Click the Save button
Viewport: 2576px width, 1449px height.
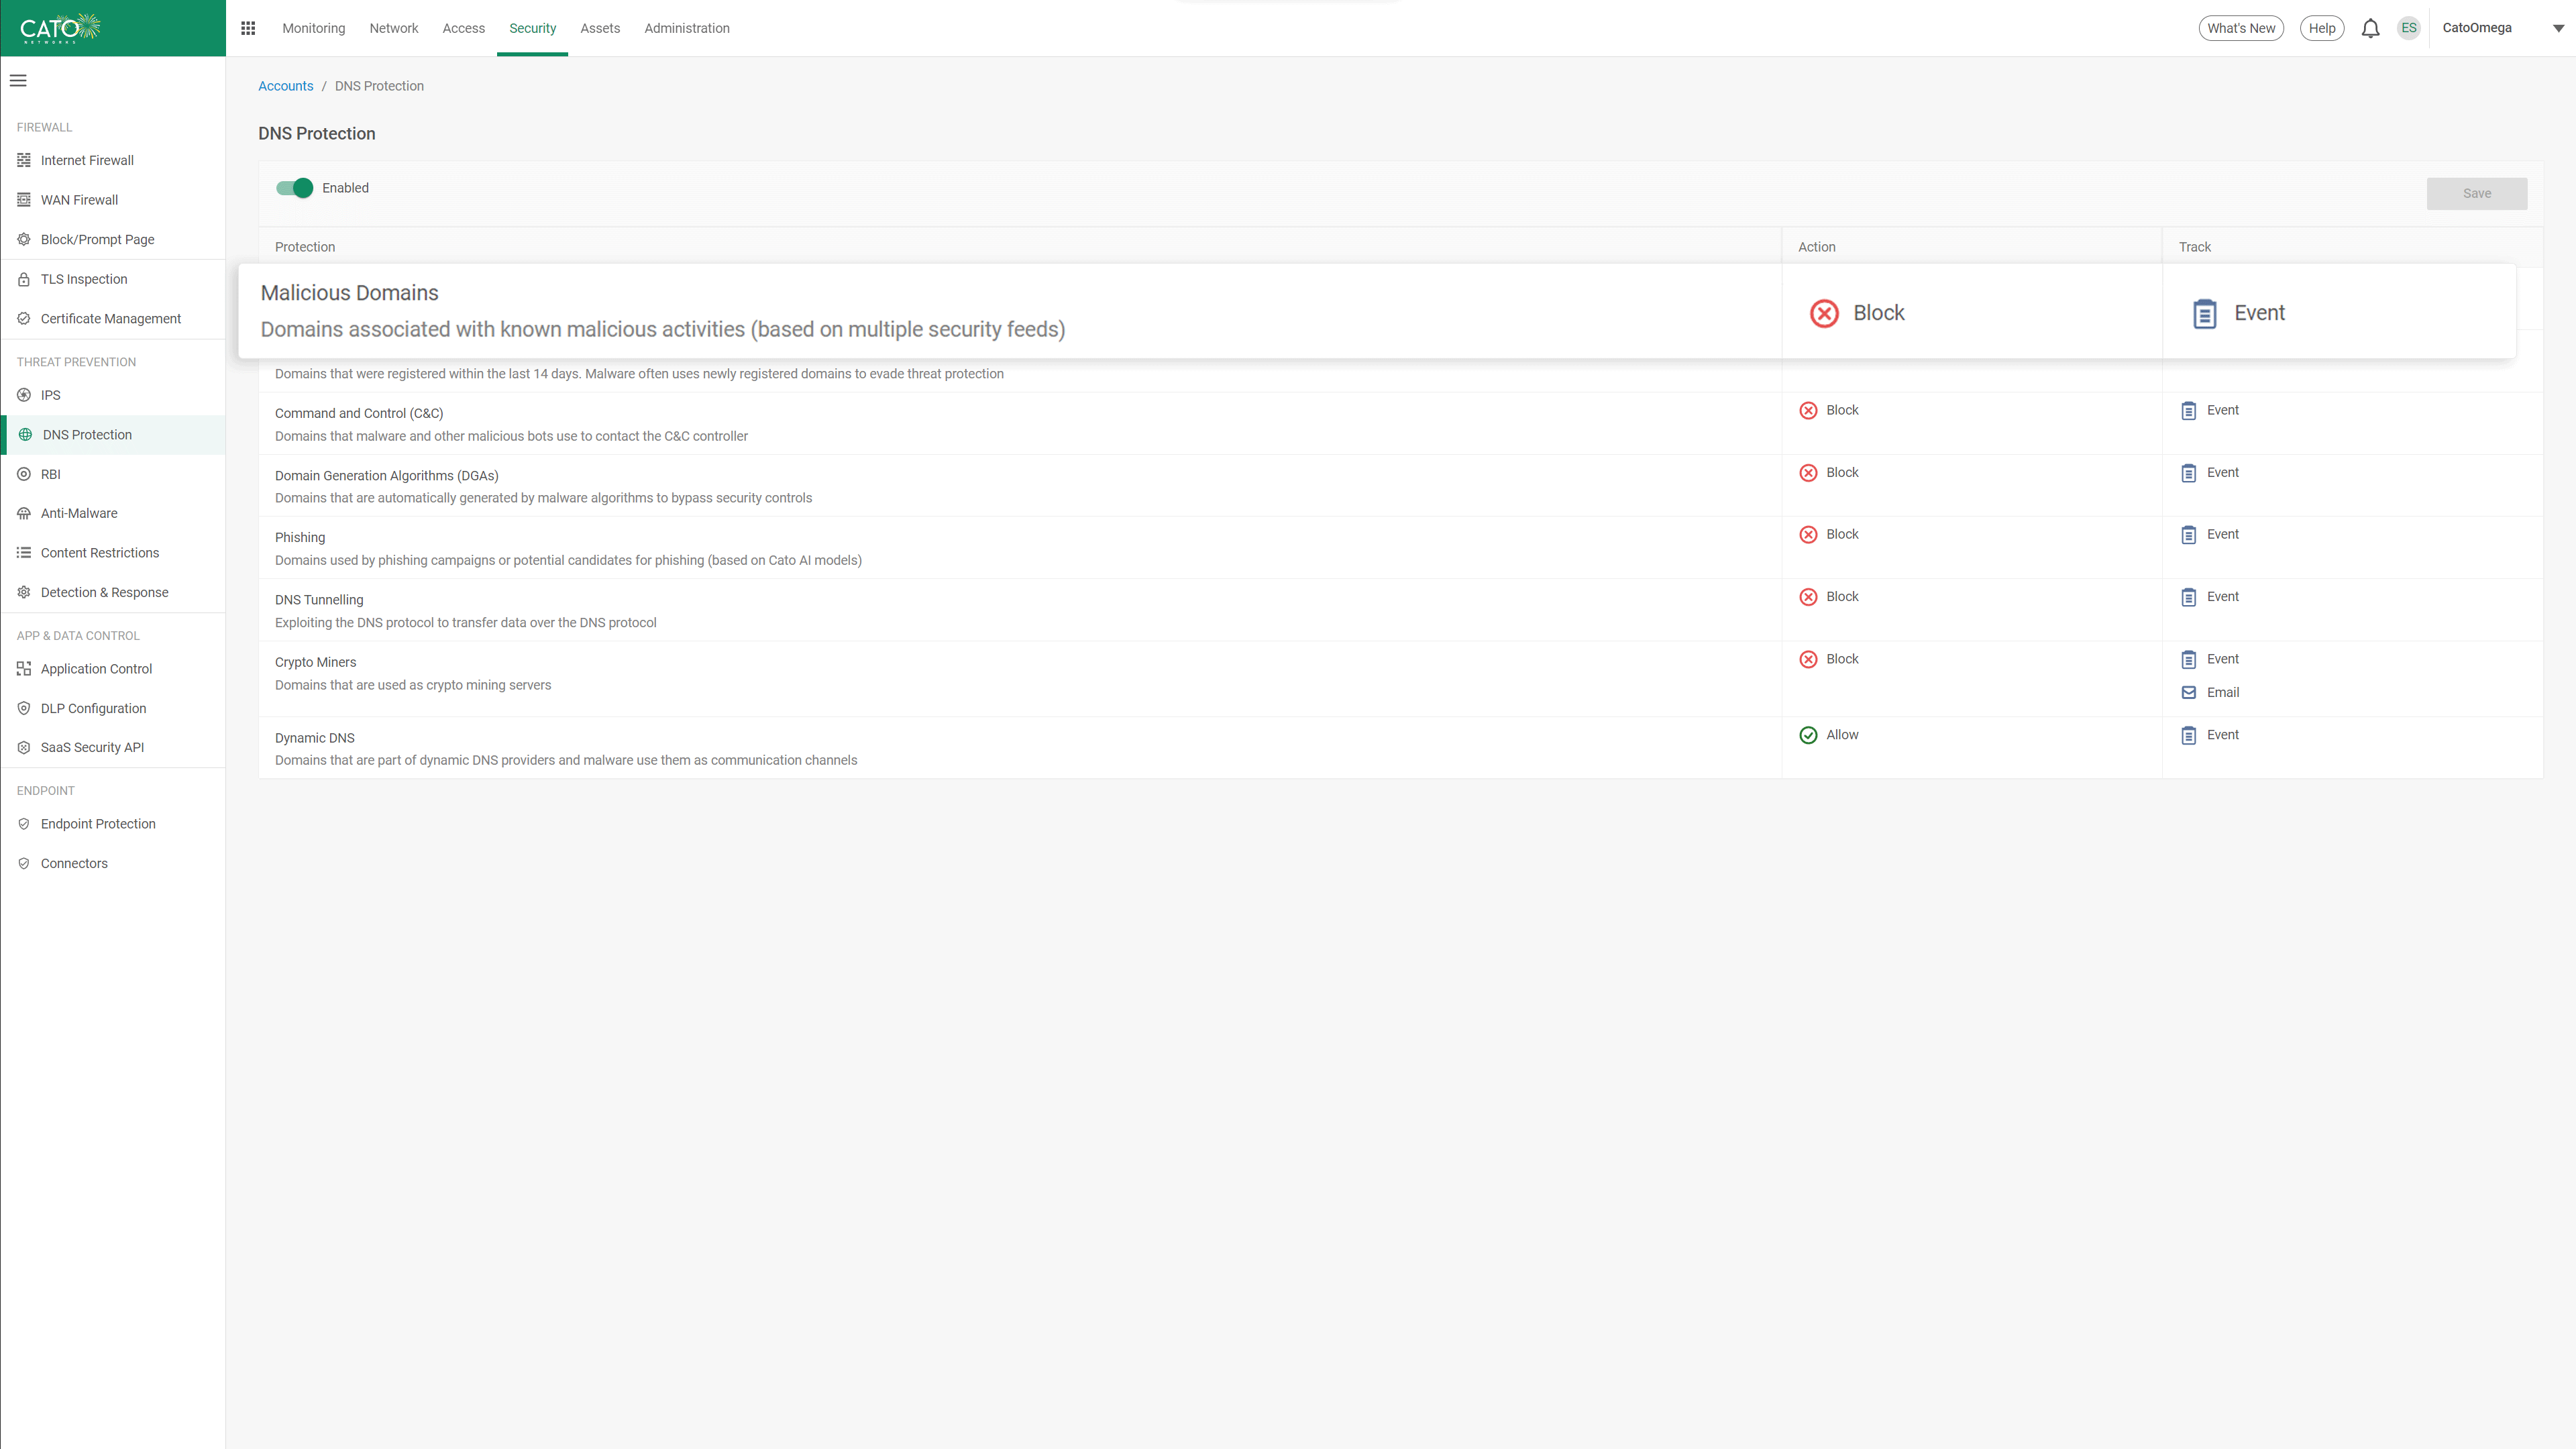click(x=2476, y=194)
